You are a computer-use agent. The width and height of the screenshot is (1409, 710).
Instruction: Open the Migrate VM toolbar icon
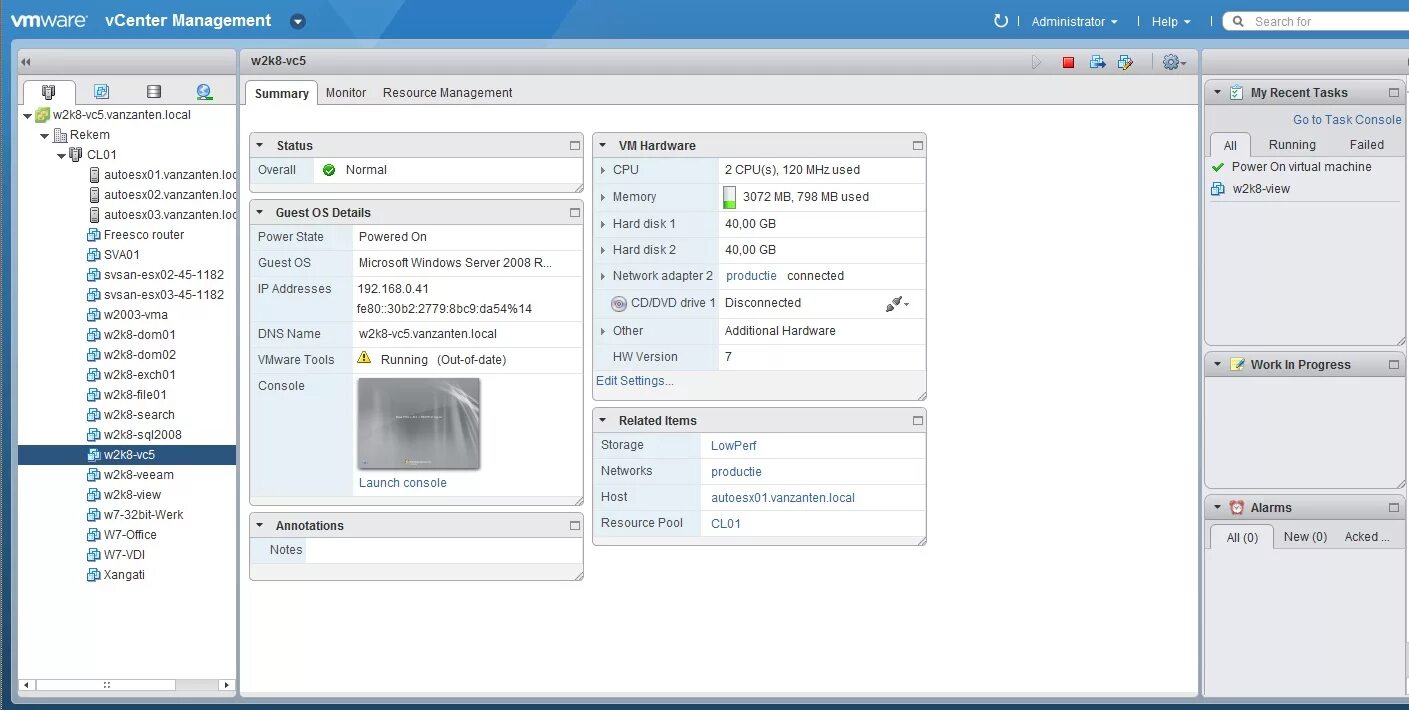(x=1097, y=61)
